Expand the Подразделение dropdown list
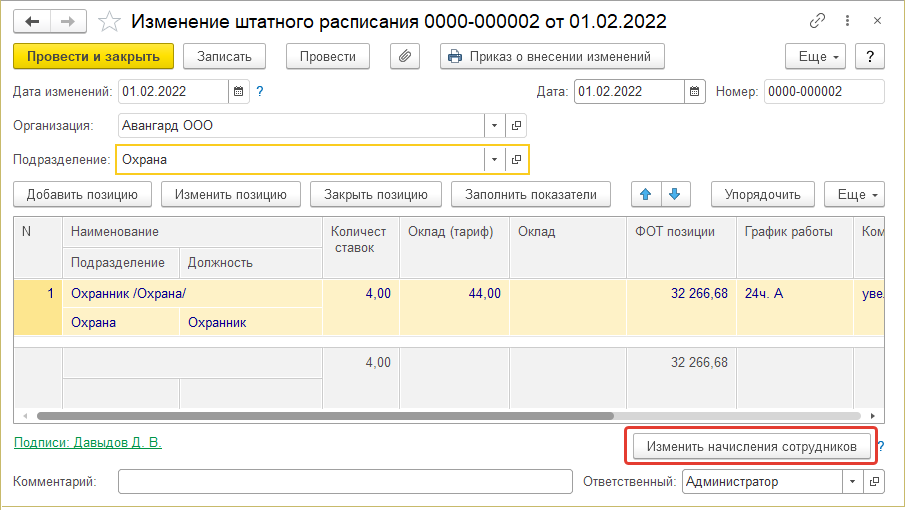 tap(495, 159)
